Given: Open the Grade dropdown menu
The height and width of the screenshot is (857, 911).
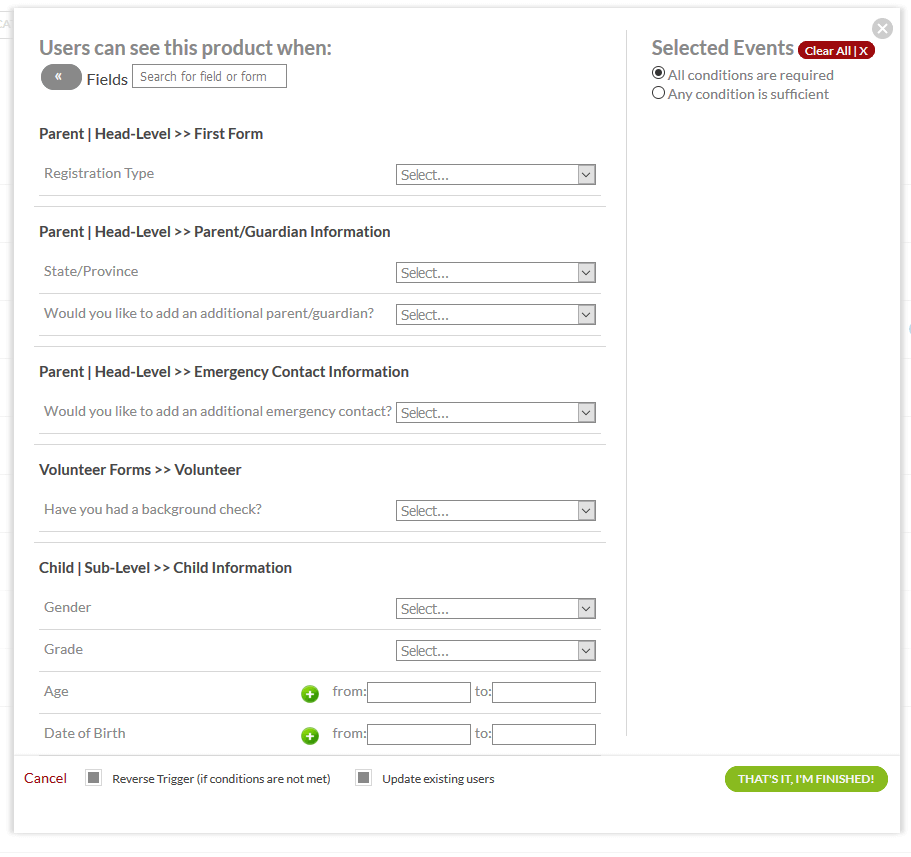Looking at the screenshot, I should coord(496,651).
